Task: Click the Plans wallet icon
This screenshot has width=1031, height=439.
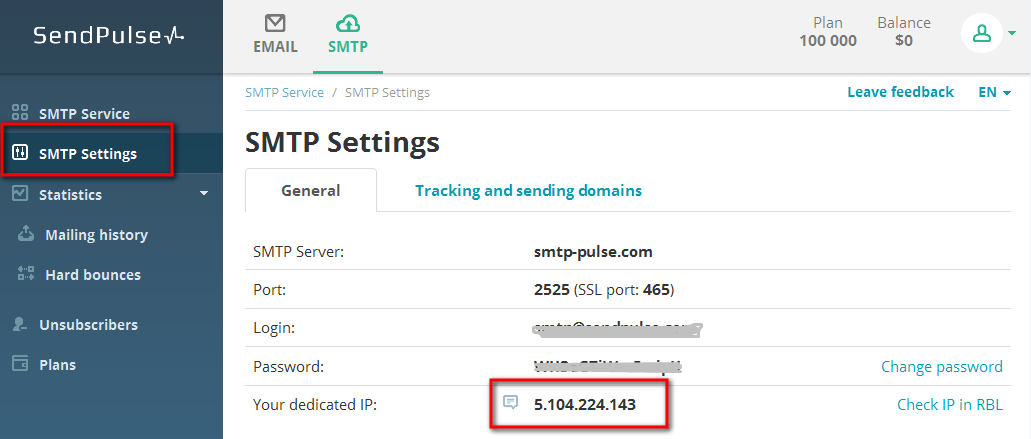Action: point(20,364)
